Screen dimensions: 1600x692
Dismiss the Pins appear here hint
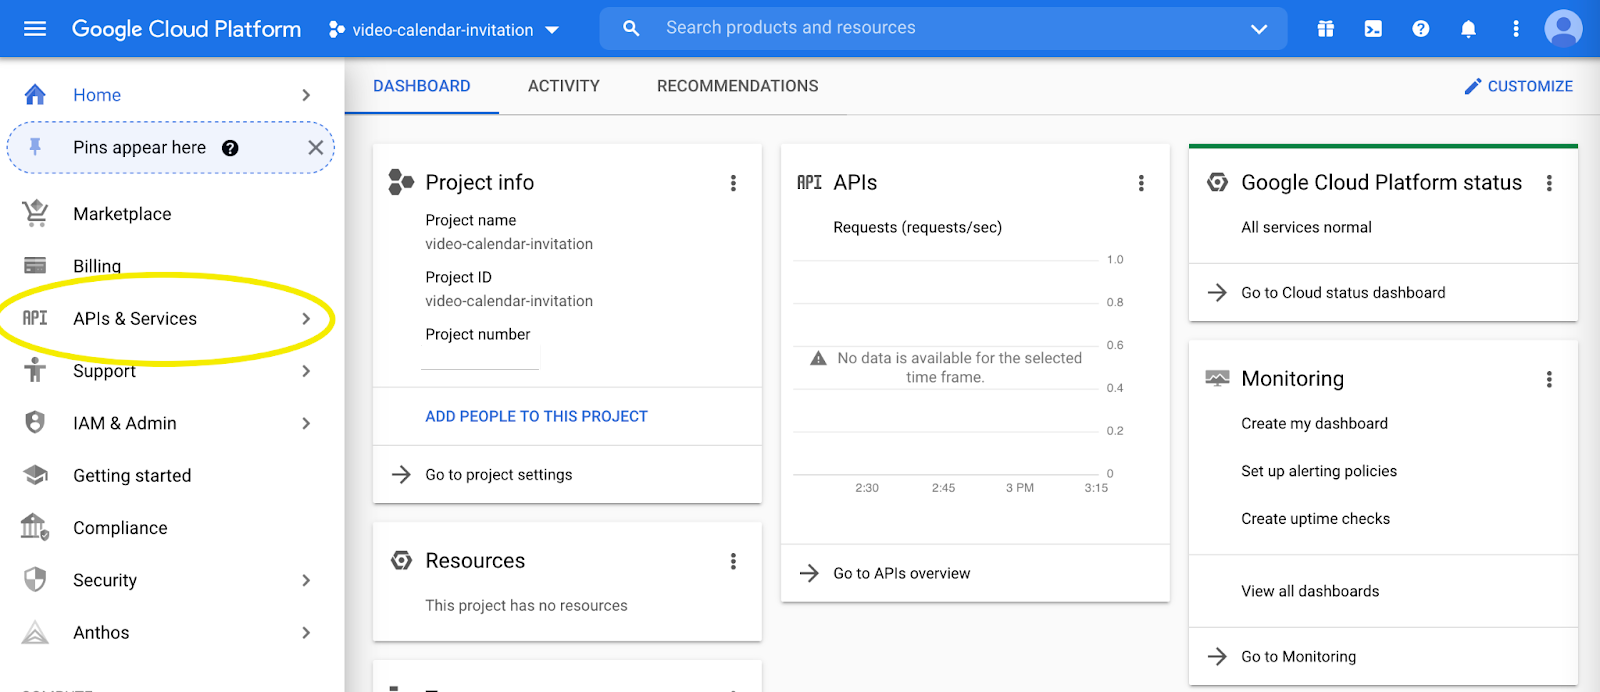coord(315,148)
